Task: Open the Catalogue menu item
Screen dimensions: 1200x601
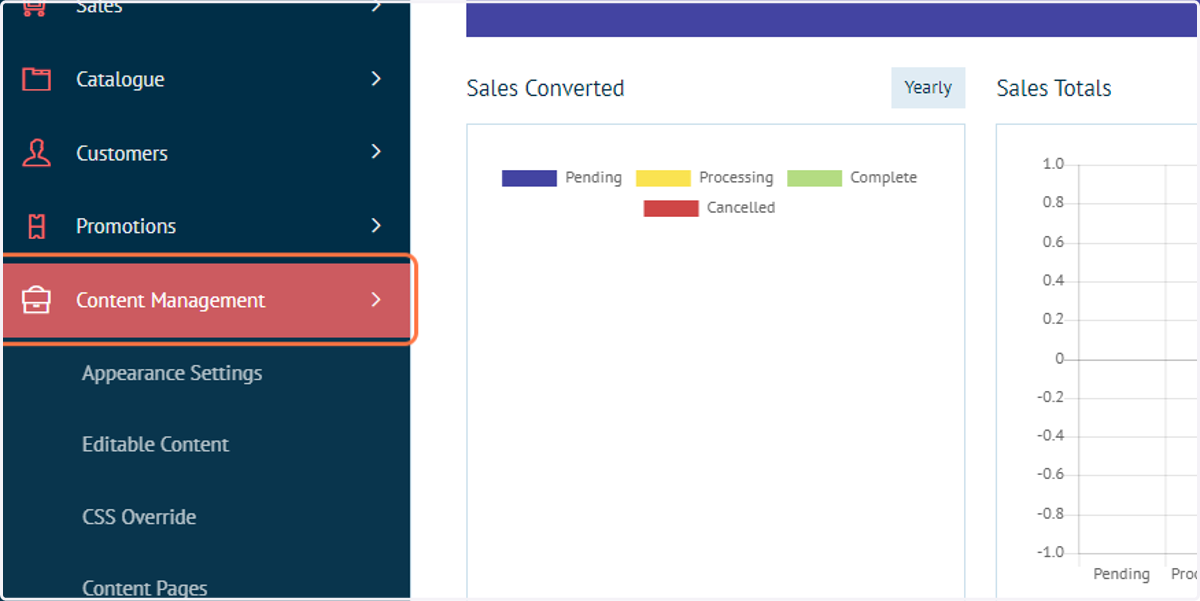Action: tap(205, 79)
